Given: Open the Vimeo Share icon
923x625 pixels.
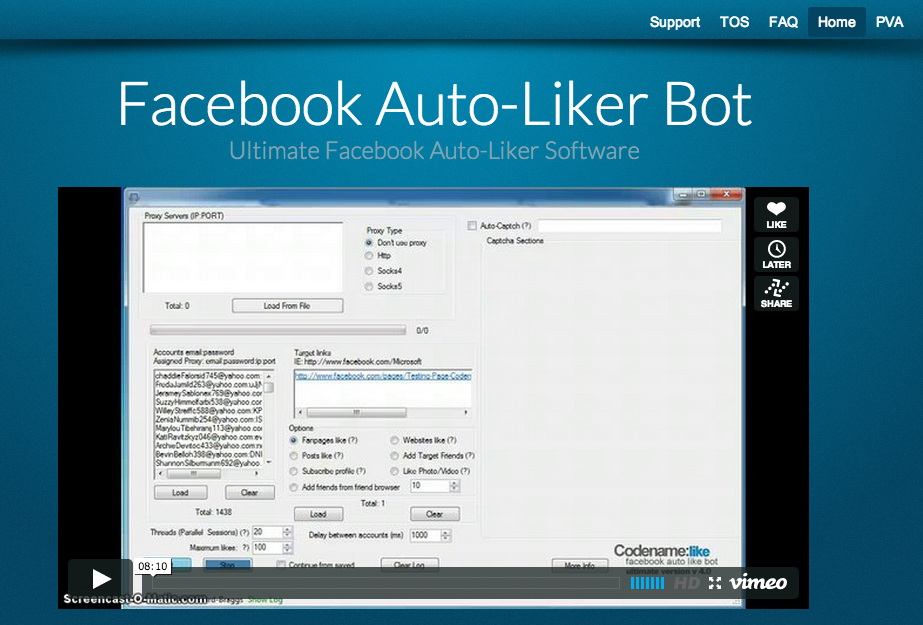Looking at the screenshot, I should (x=776, y=293).
